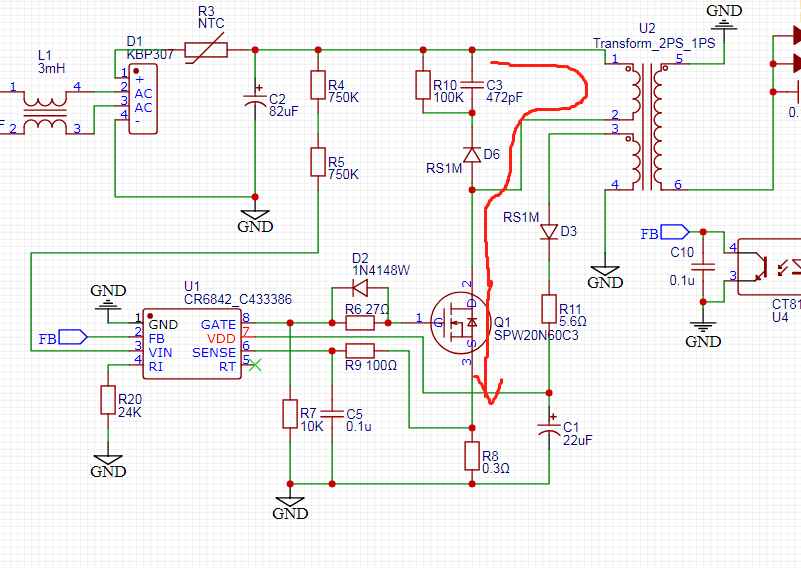
Task: Click the 'VIN' pin name on U1
Action: pyautogui.click(x=160, y=352)
